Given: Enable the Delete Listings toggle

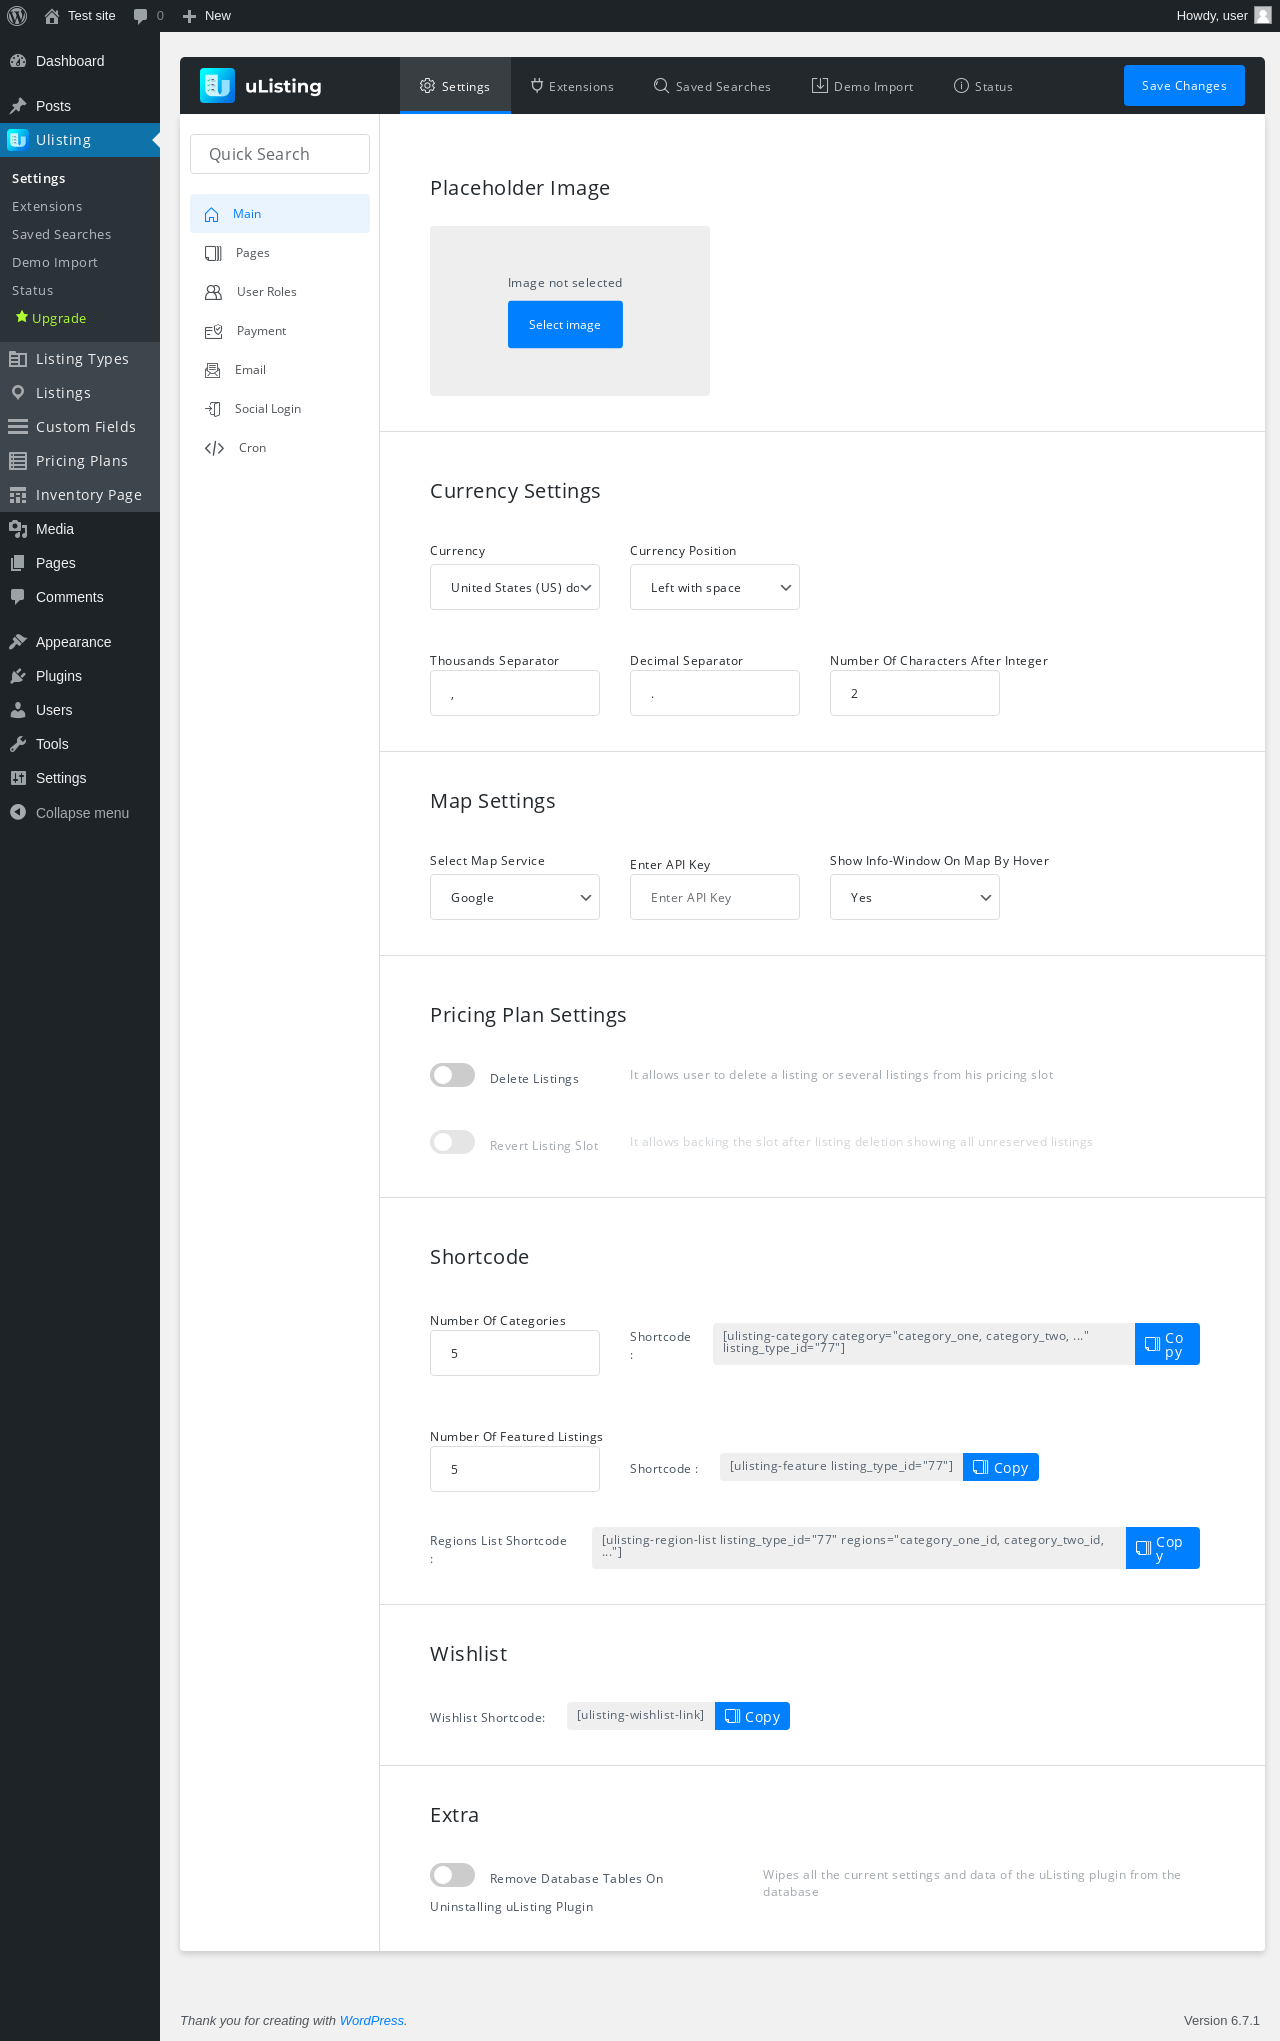Looking at the screenshot, I should tap(452, 1075).
